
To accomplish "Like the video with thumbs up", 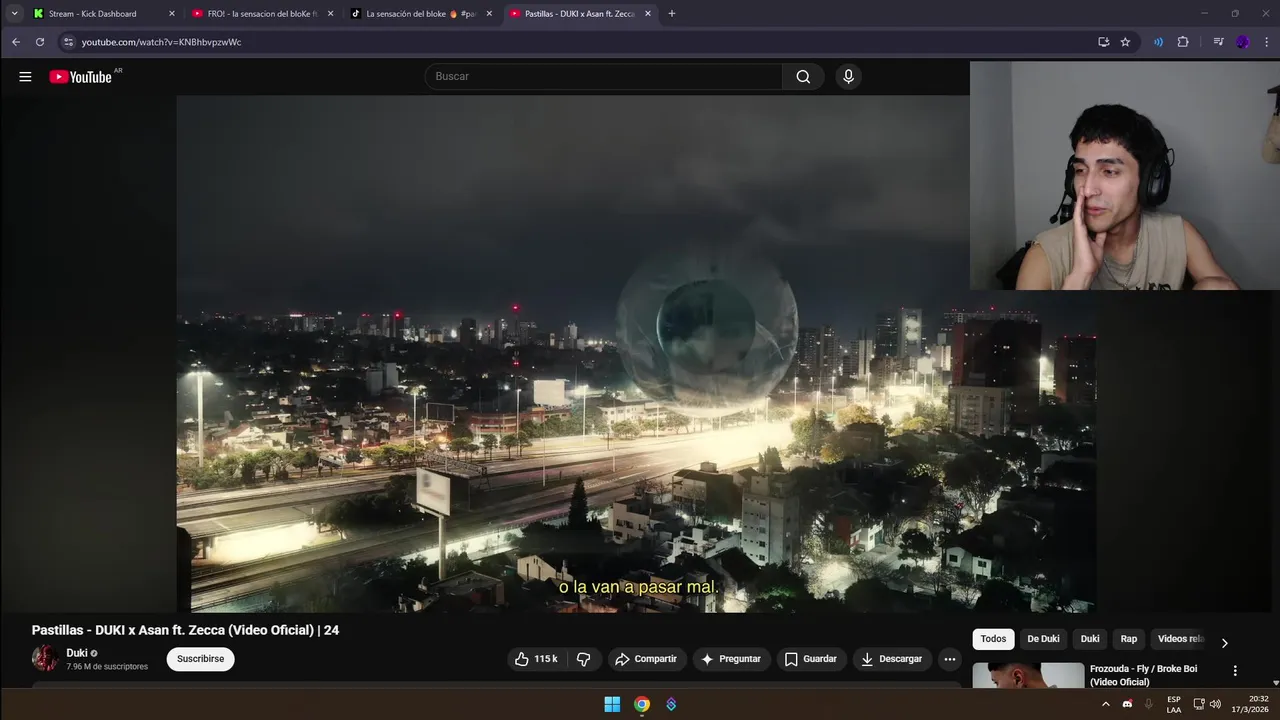I will click(x=536, y=659).
